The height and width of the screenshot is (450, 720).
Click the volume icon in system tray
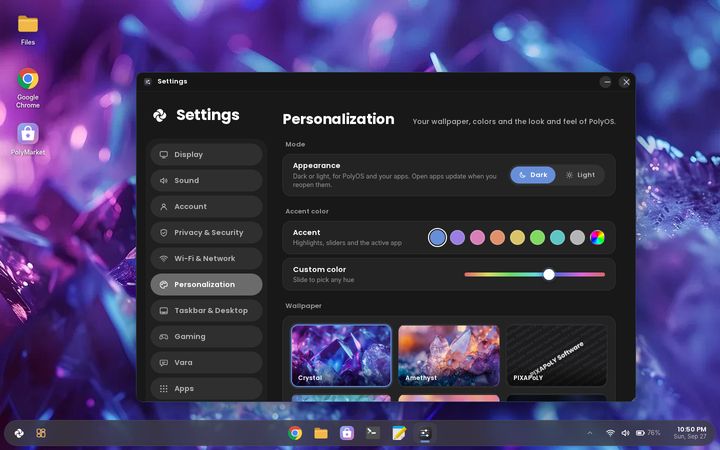pyautogui.click(x=625, y=433)
